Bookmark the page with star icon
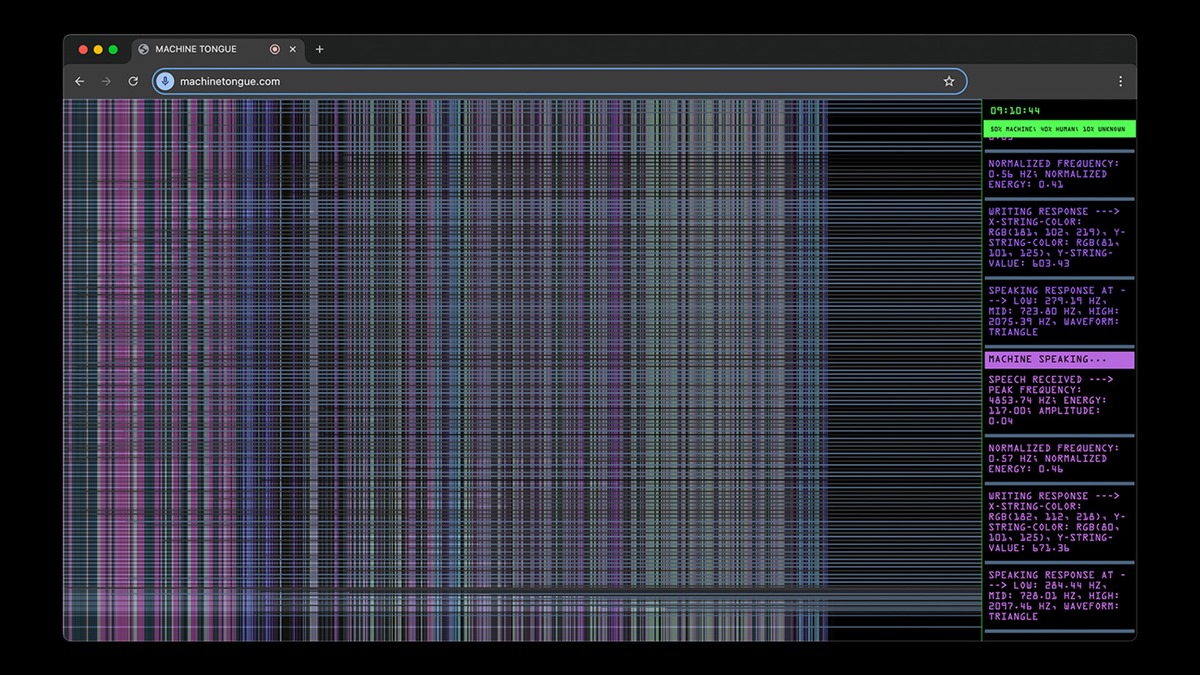This screenshot has width=1200, height=675. coord(949,81)
